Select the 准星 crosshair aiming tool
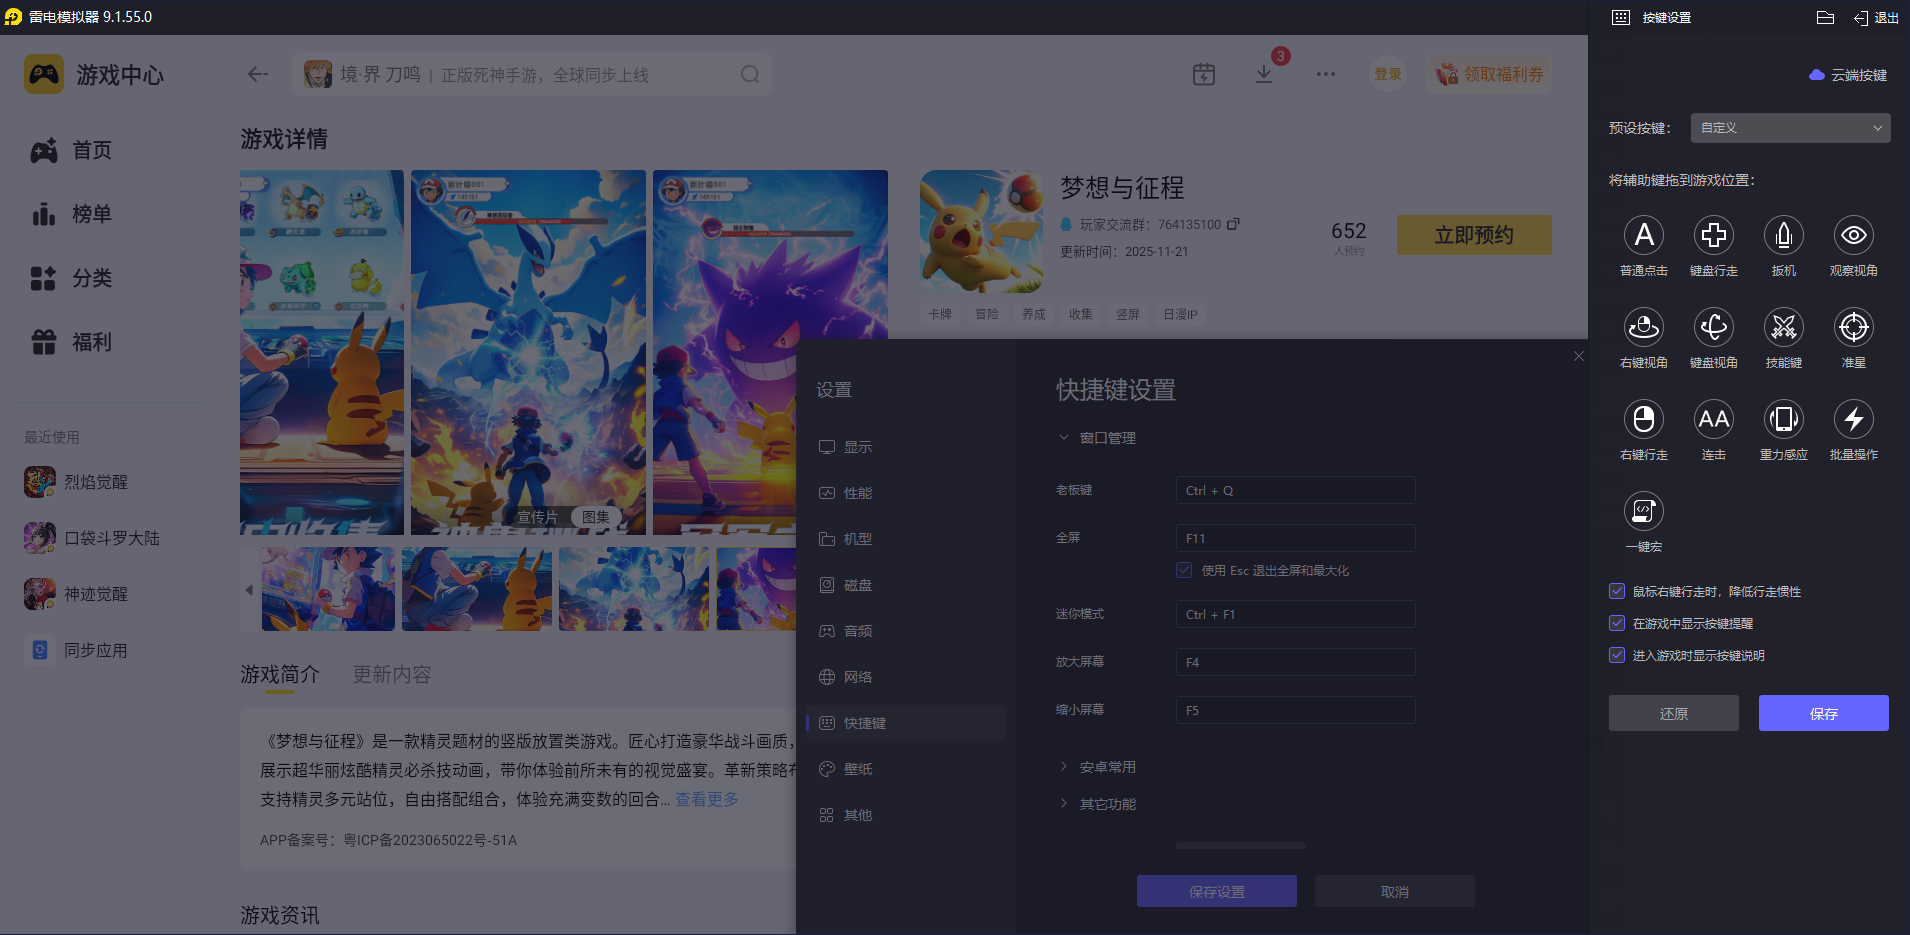The height and width of the screenshot is (935, 1910). [x=1853, y=327]
